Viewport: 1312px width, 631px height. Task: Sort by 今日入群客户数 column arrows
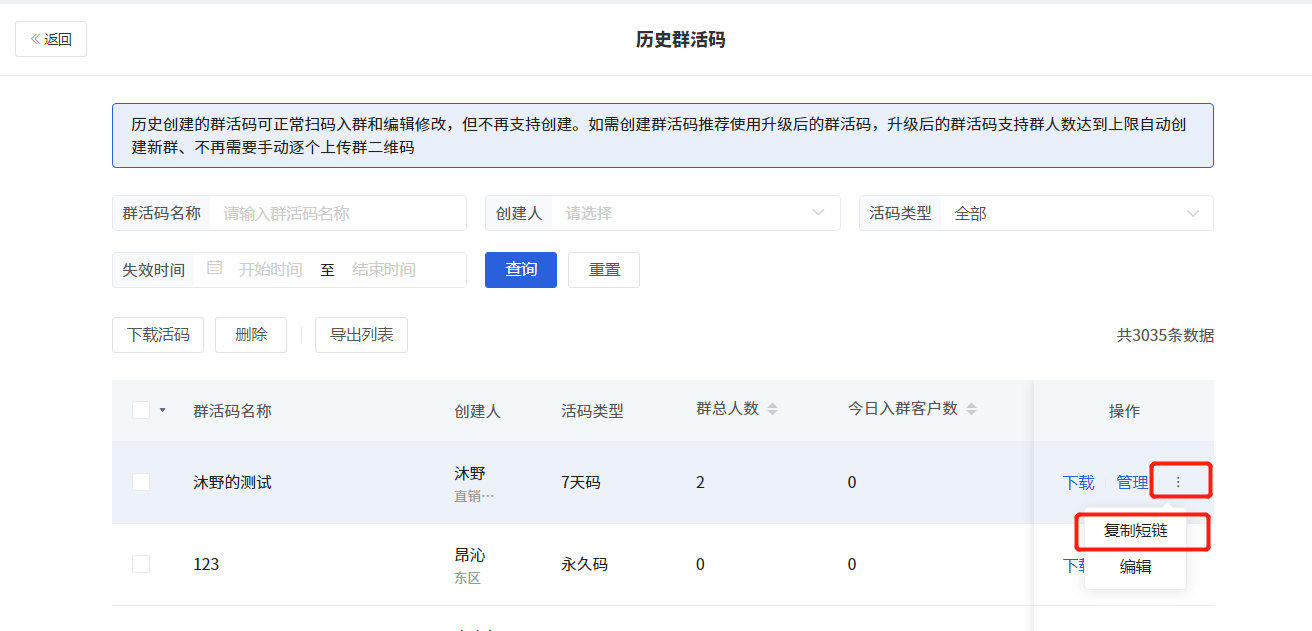971,409
